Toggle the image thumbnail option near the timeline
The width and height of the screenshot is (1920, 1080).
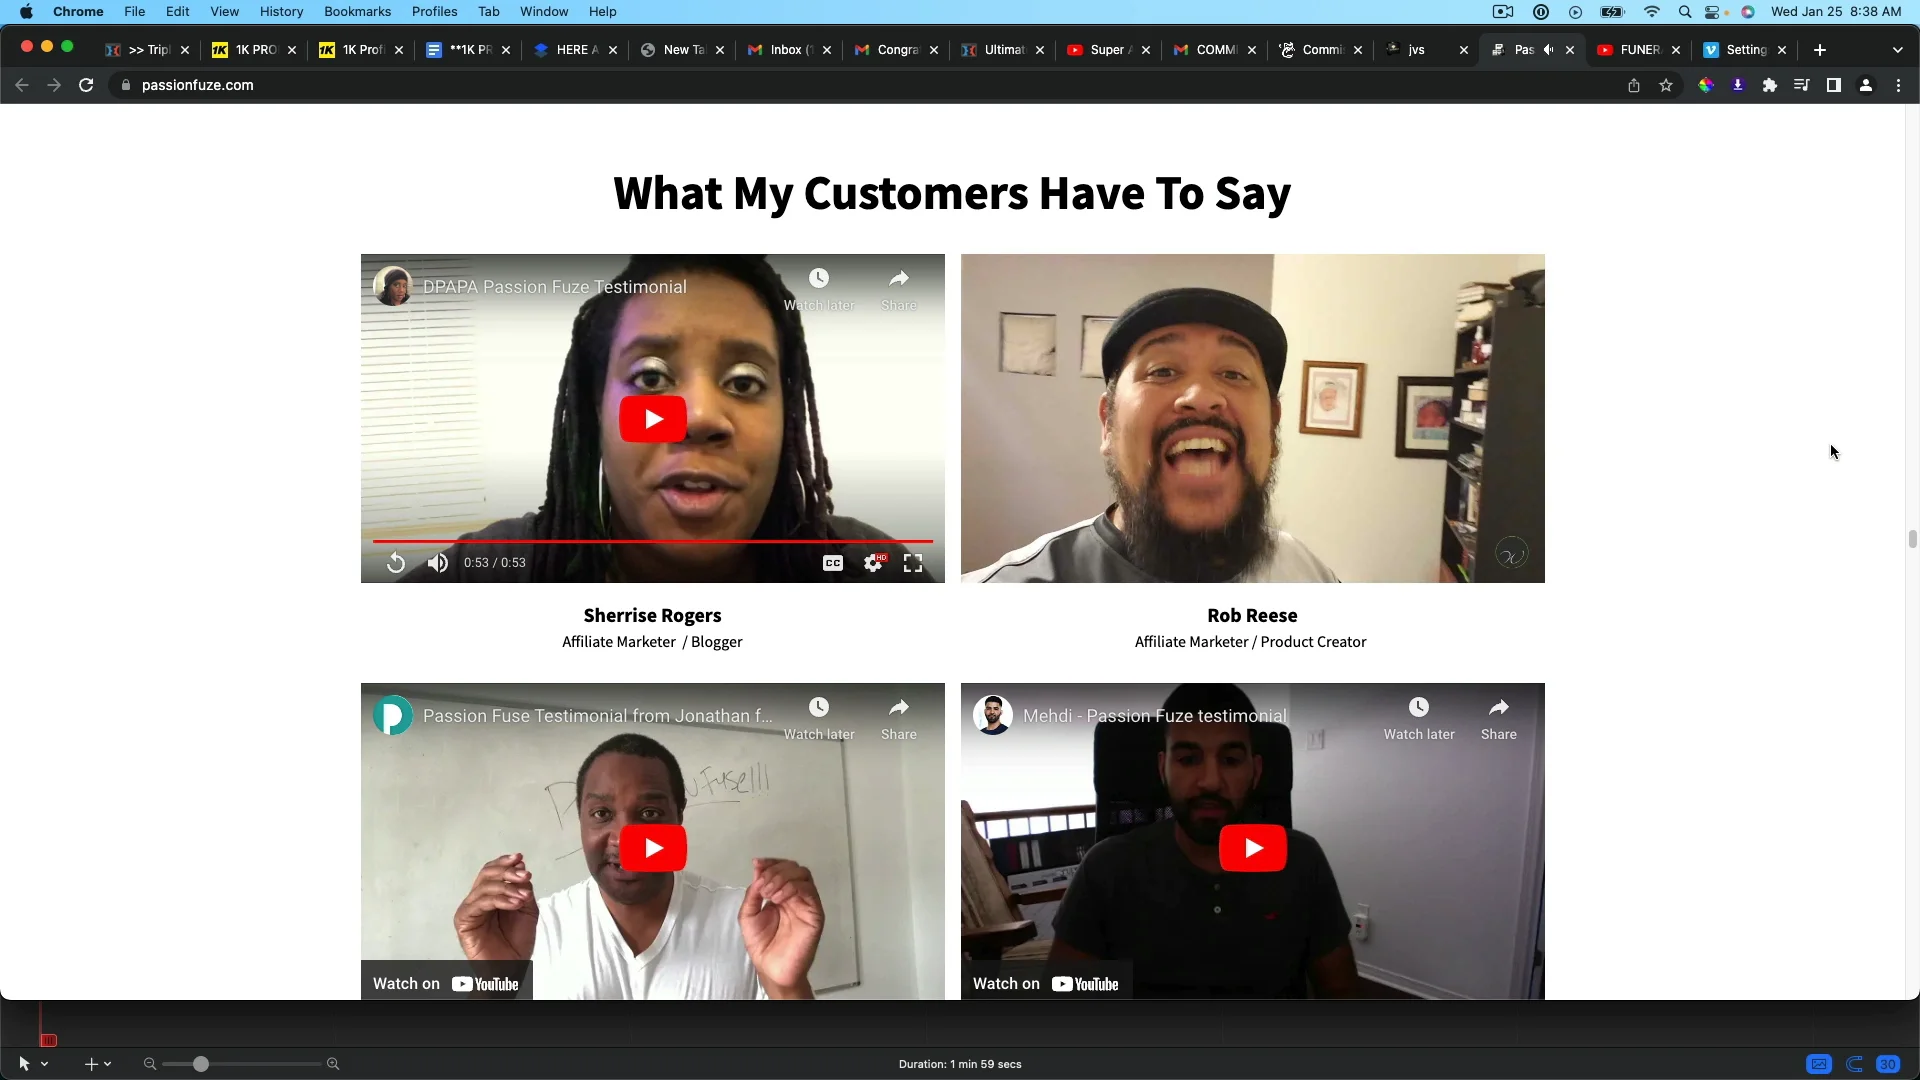point(1819,1064)
